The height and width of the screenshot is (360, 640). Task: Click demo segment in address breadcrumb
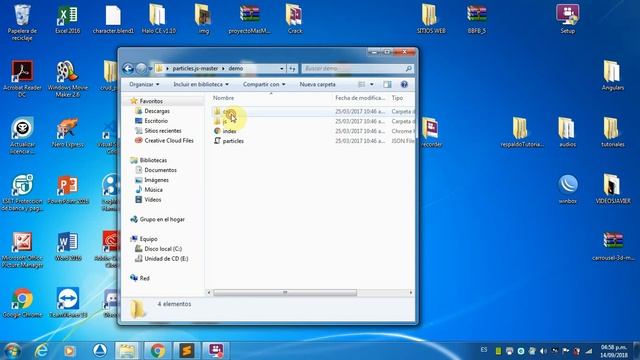236,69
